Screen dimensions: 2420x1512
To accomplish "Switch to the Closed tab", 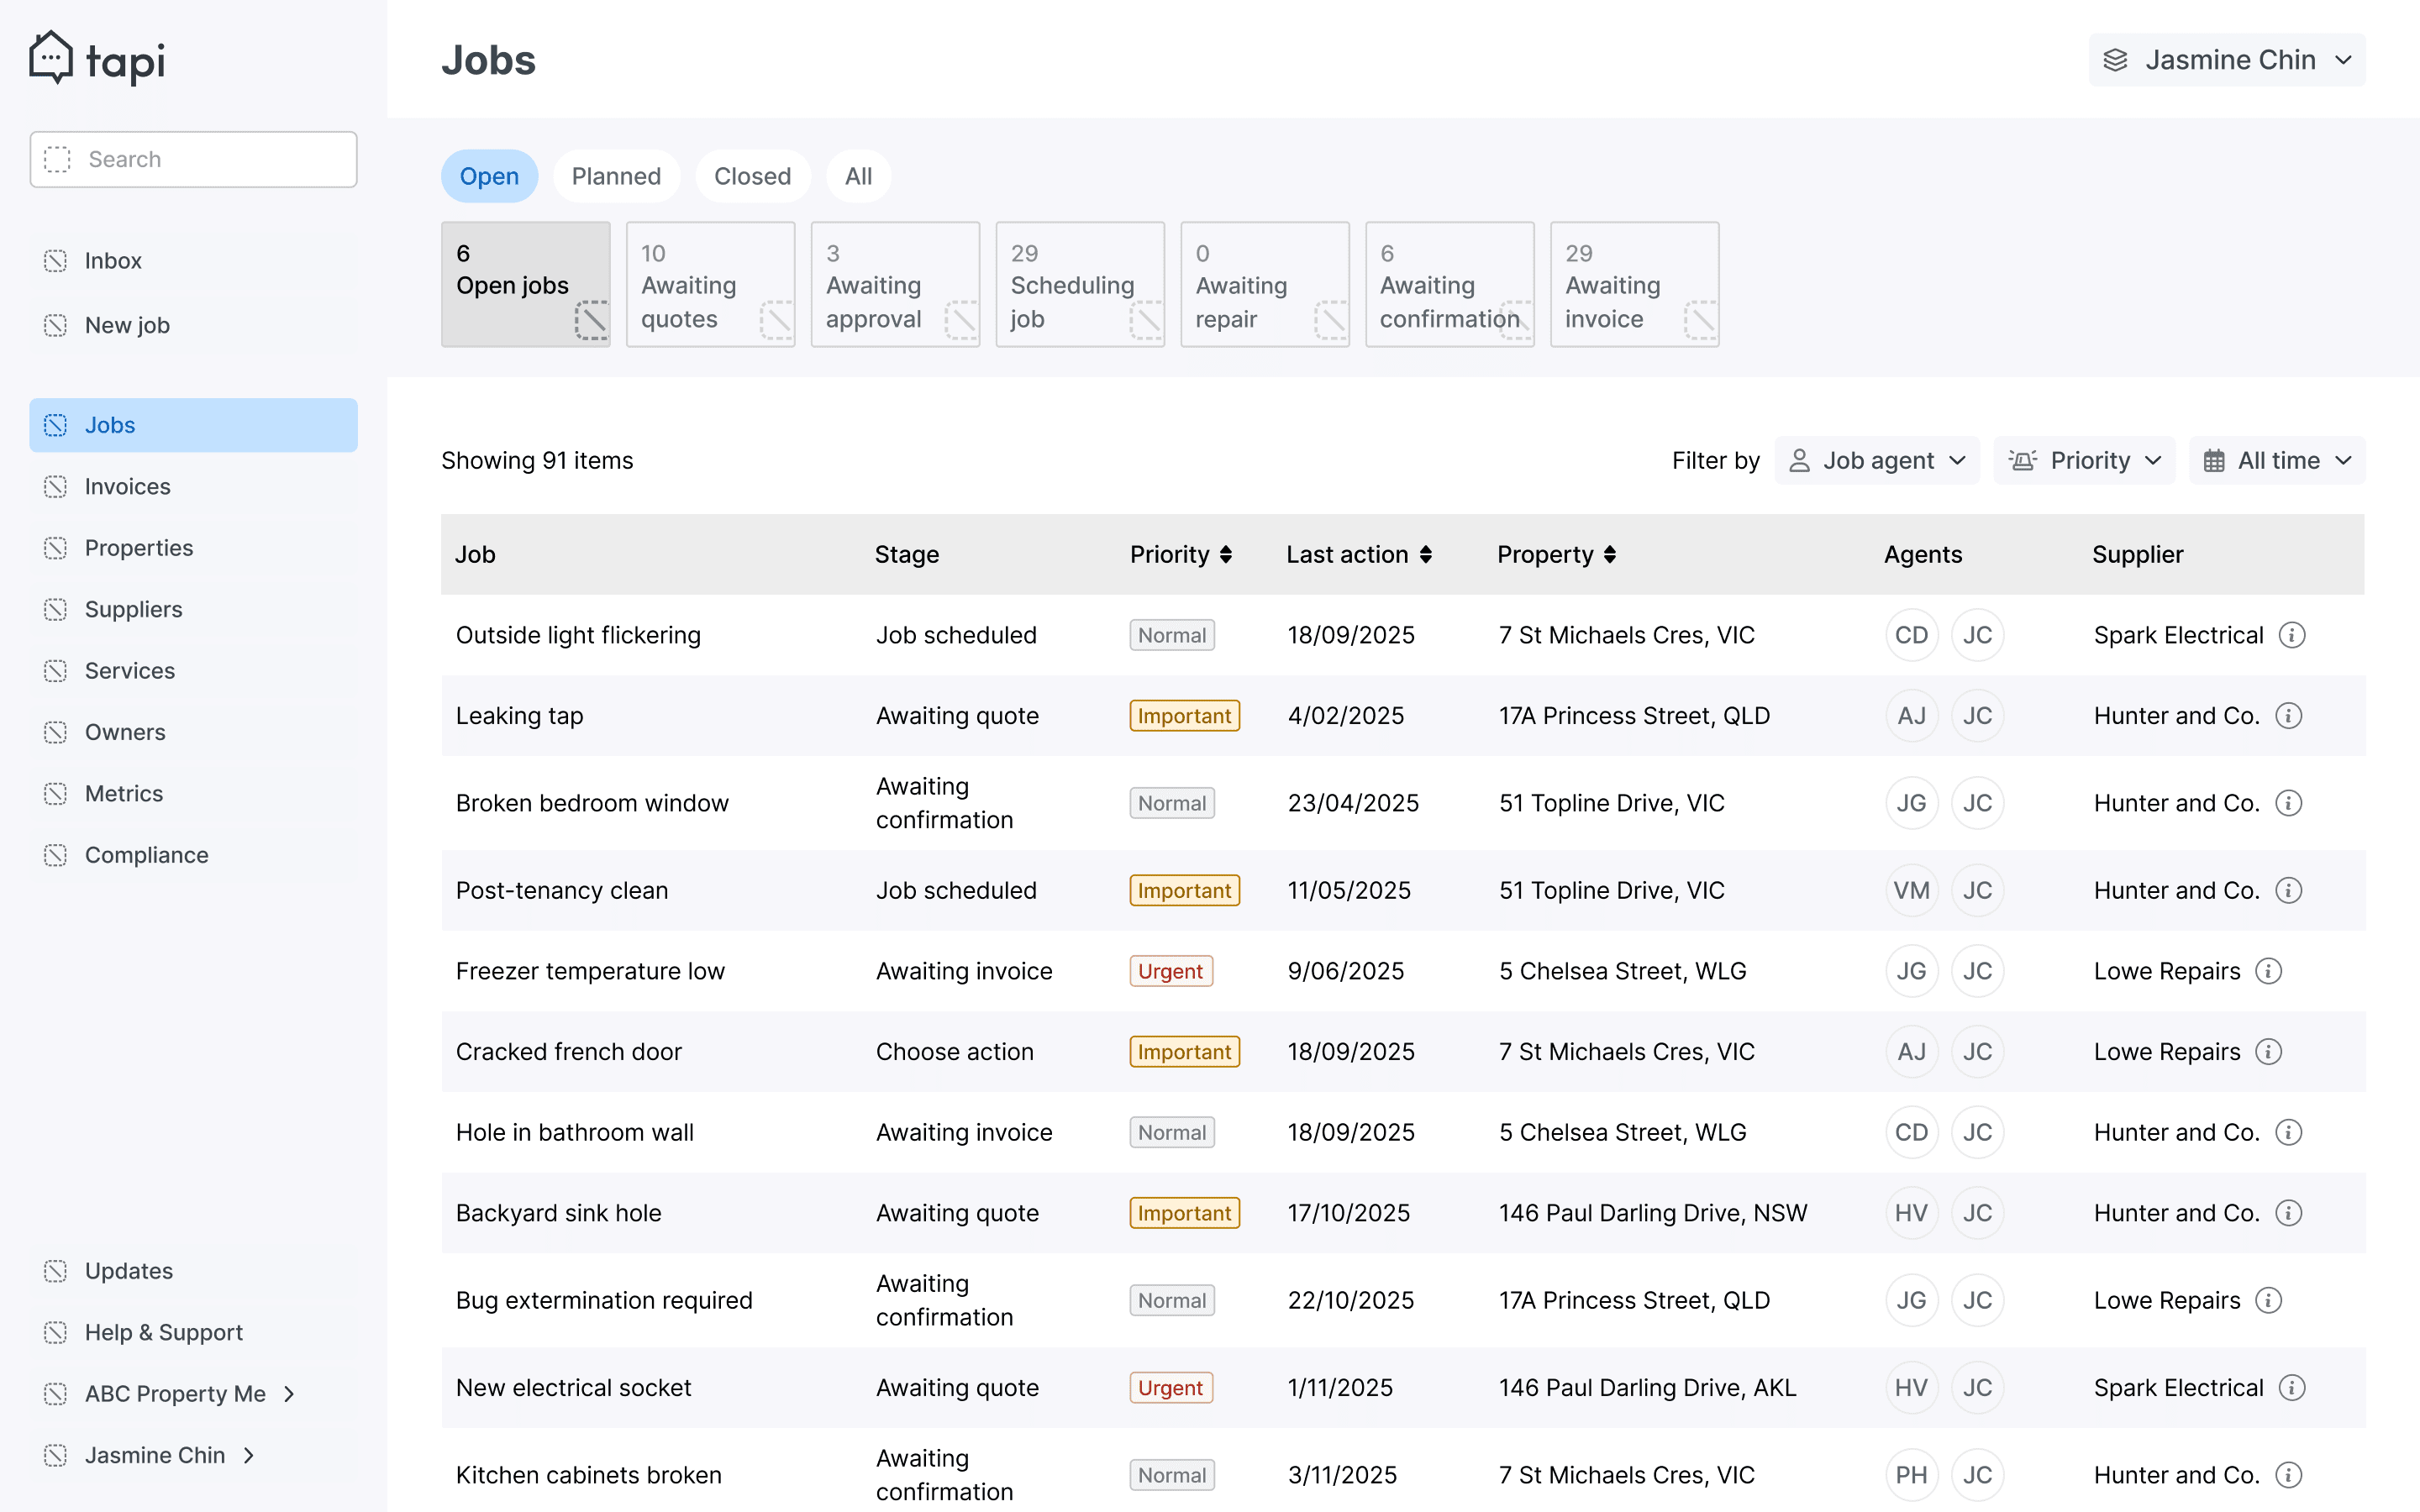I will click(x=752, y=177).
